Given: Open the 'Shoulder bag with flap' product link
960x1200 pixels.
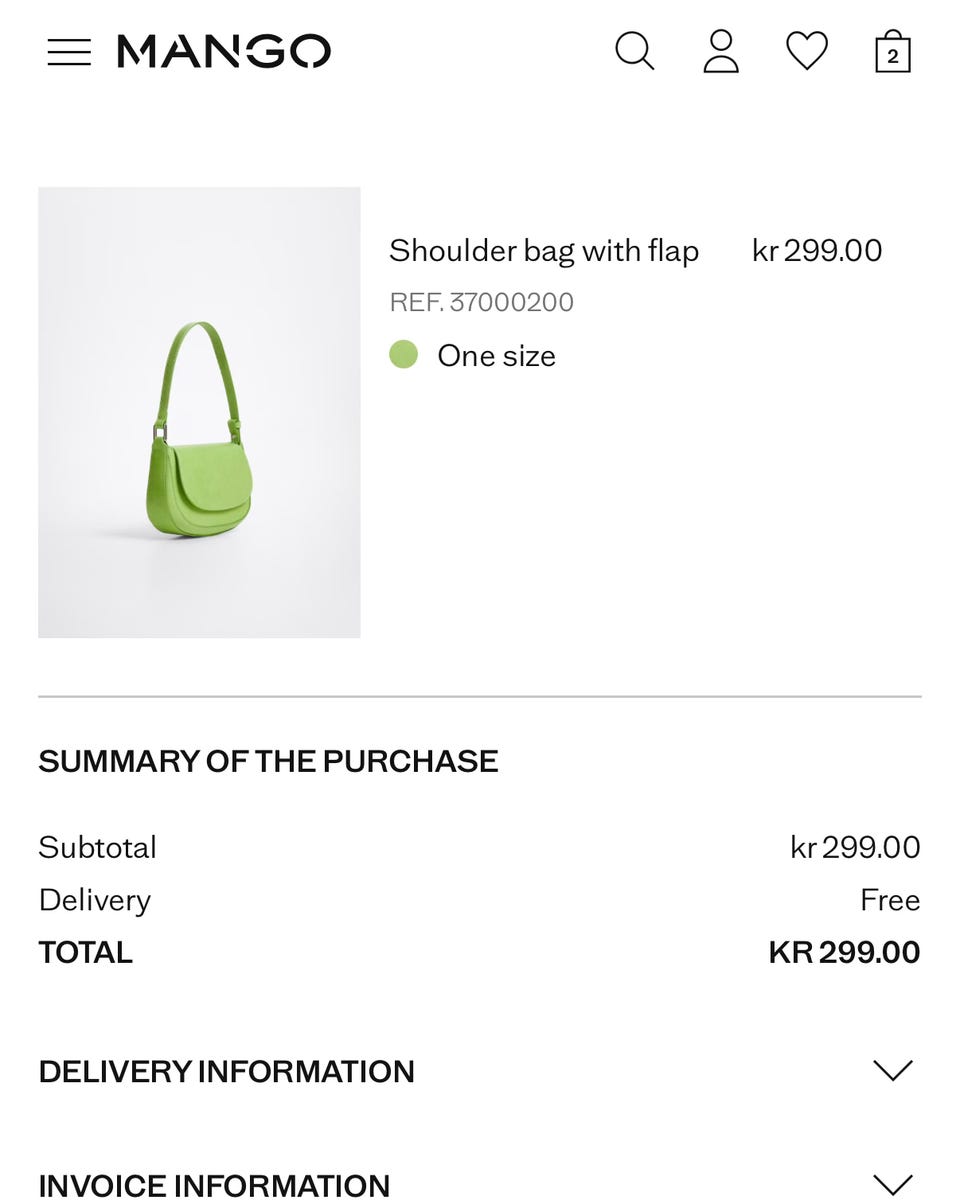Looking at the screenshot, I should point(543,250).
